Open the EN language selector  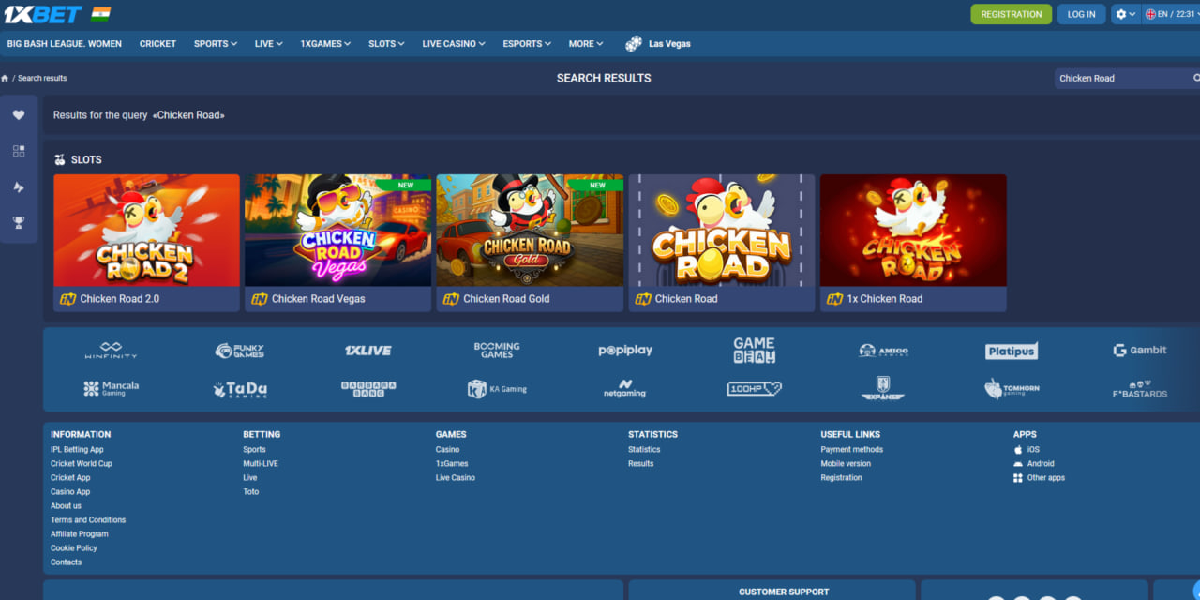[1167, 14]
